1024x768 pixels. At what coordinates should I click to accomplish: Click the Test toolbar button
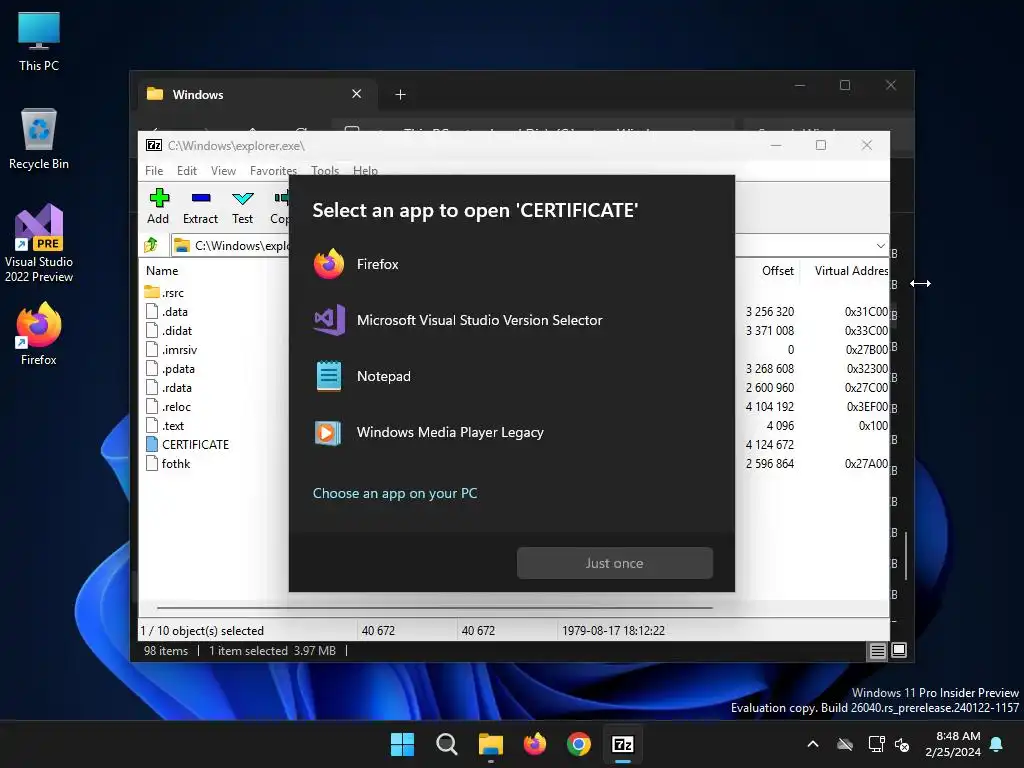pos(242,206)
